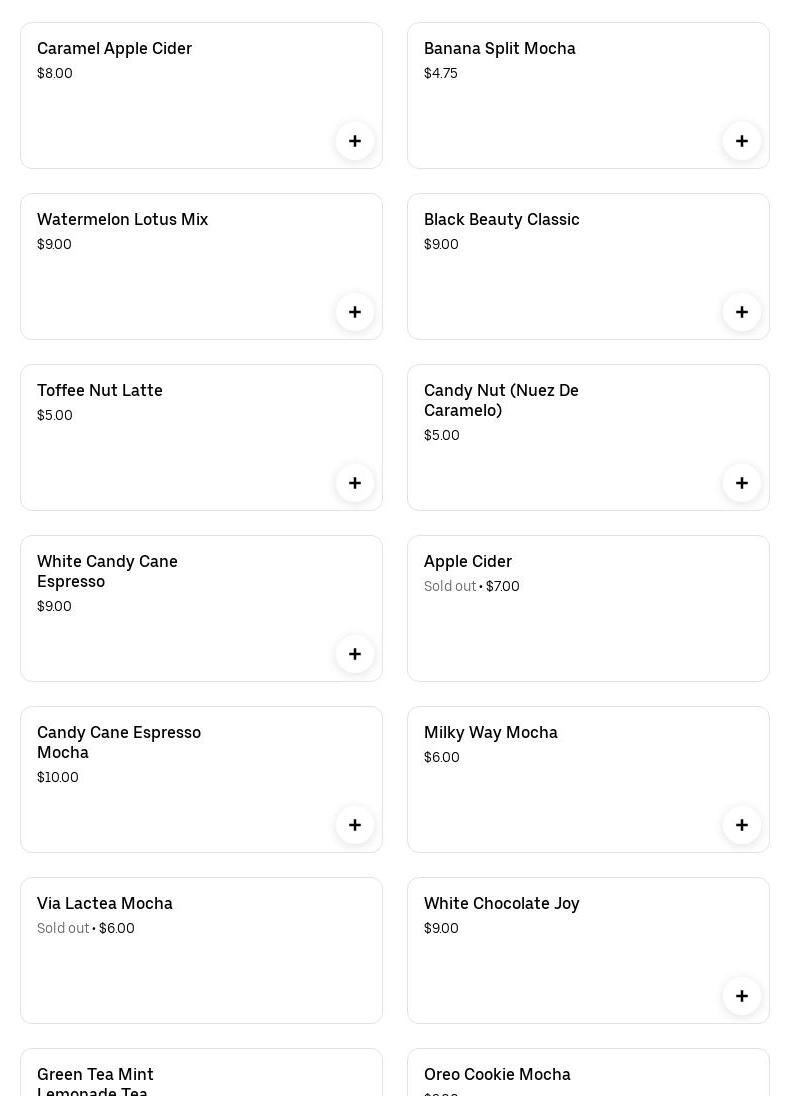The height and width of the screenshot is (1096, 804).
Task: Tap plus for Candy Cane Espresso Mocha
Action: [355, 825]
